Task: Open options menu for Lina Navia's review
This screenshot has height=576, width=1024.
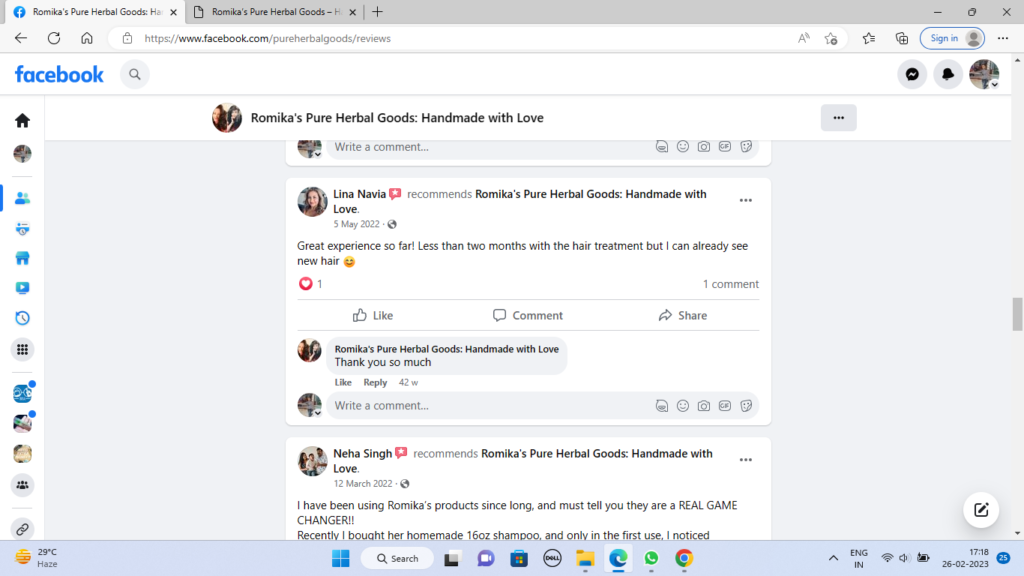Action: point(746,200)
